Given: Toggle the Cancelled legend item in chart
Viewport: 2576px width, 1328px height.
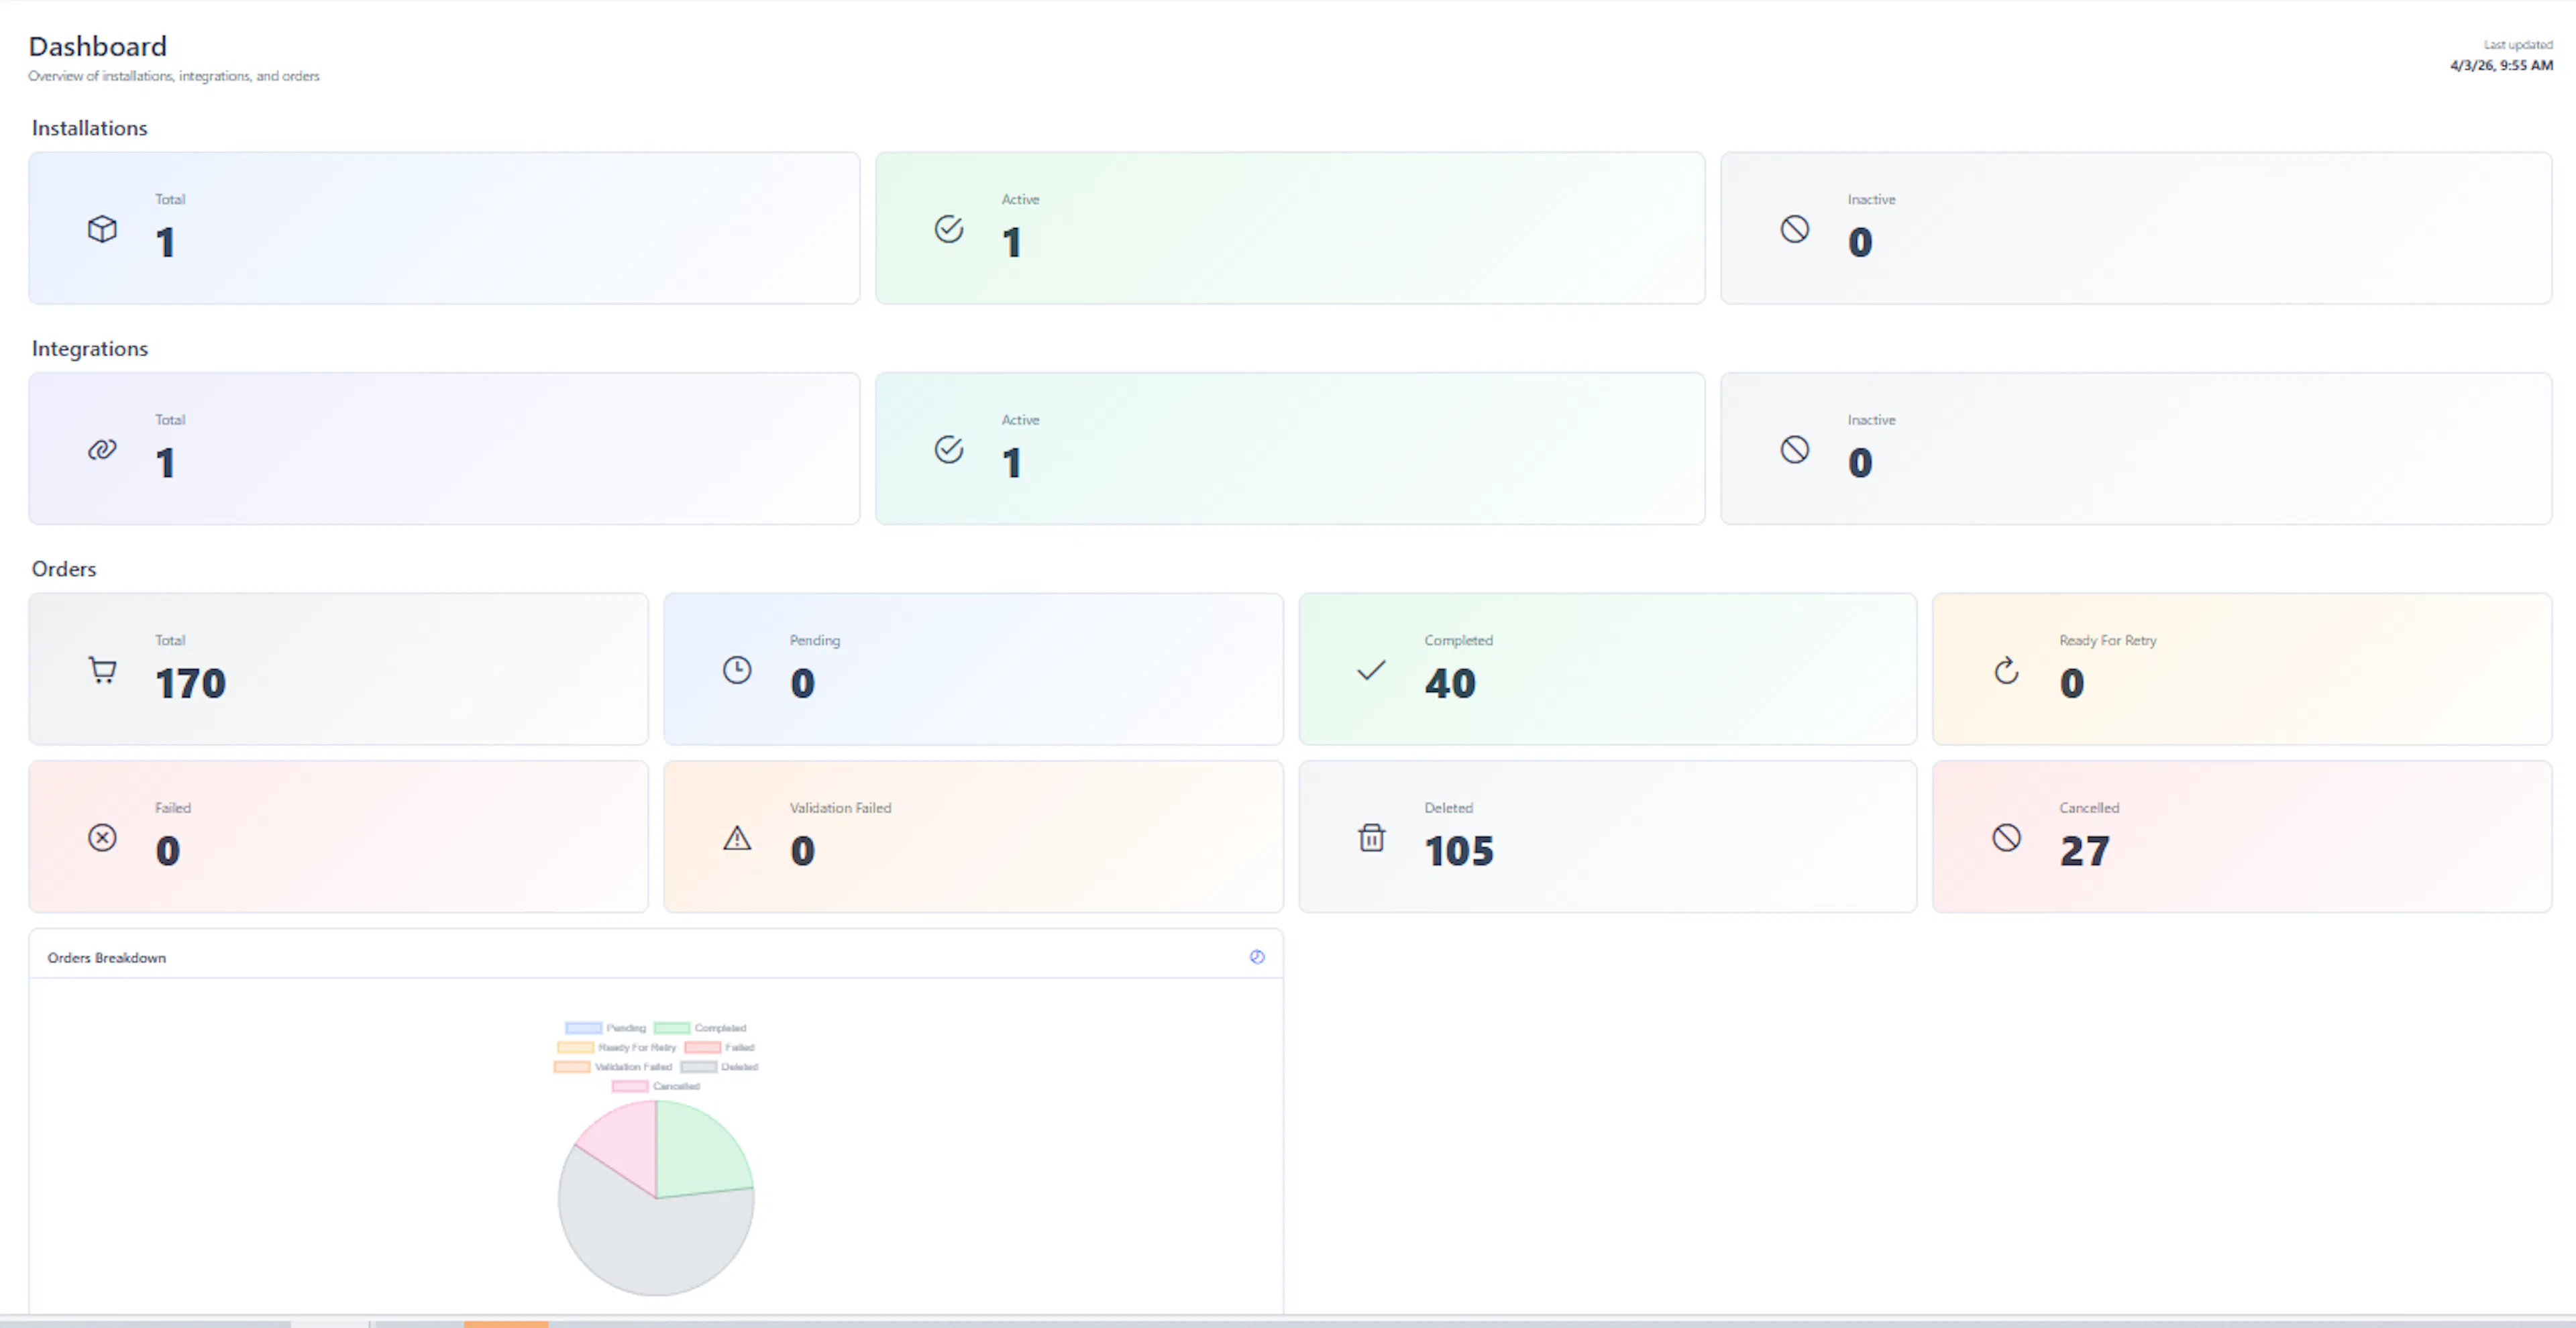Looking at the screenshot, I should [656, 1086].
